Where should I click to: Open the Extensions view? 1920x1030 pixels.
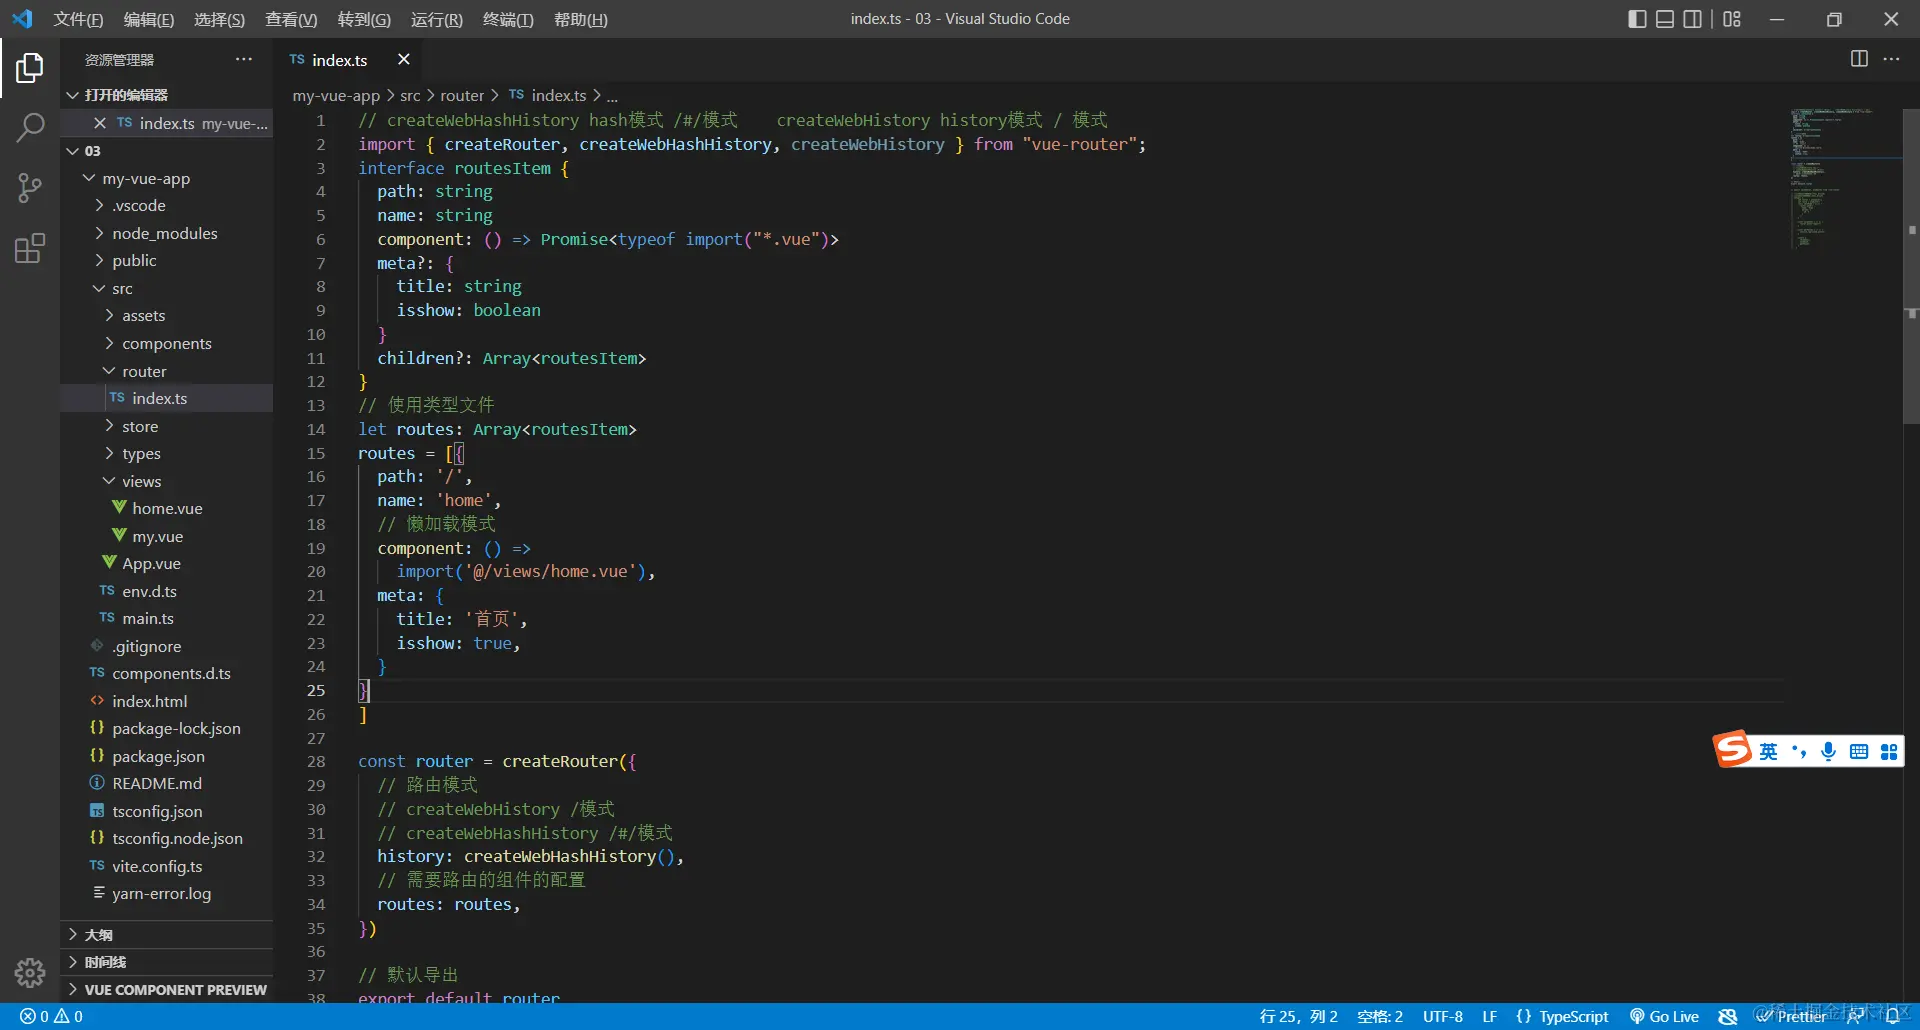[30, 248]
